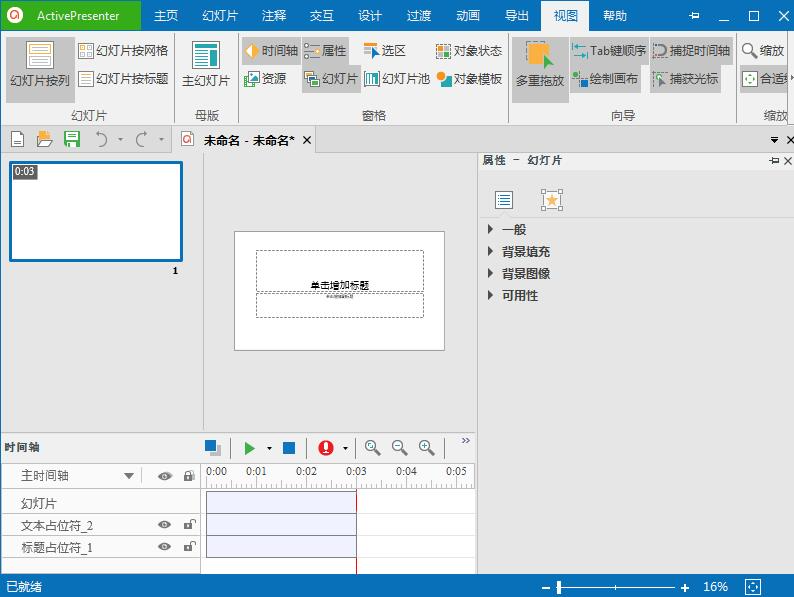Open the 注释 ribbon tab

click(274, 16)
